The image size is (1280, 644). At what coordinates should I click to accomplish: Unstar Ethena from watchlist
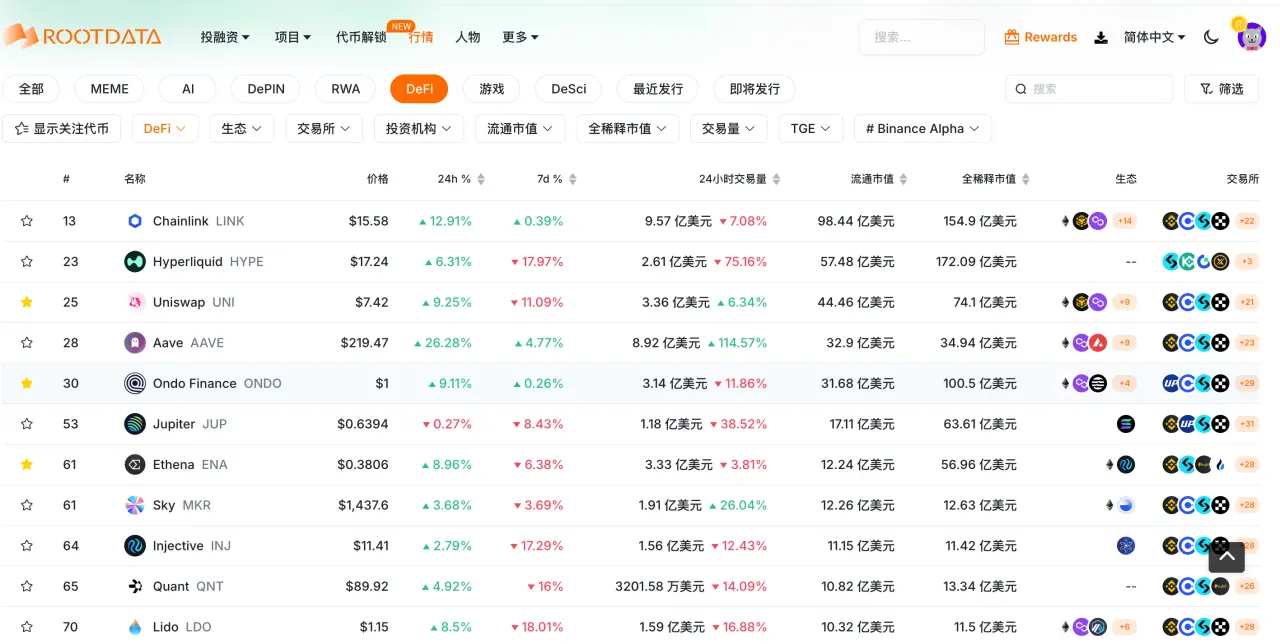tap(27, 464)
